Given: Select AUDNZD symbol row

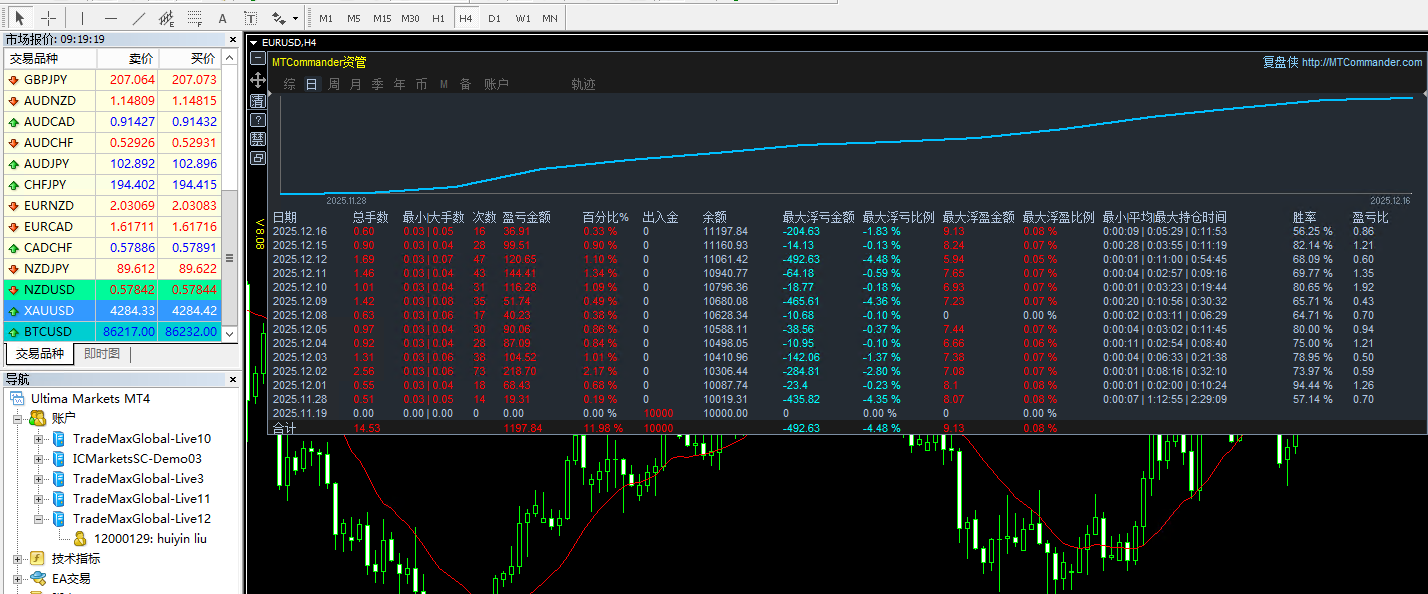Looking at the screenshot, I should pyautogui.click(x=111, y=100).
